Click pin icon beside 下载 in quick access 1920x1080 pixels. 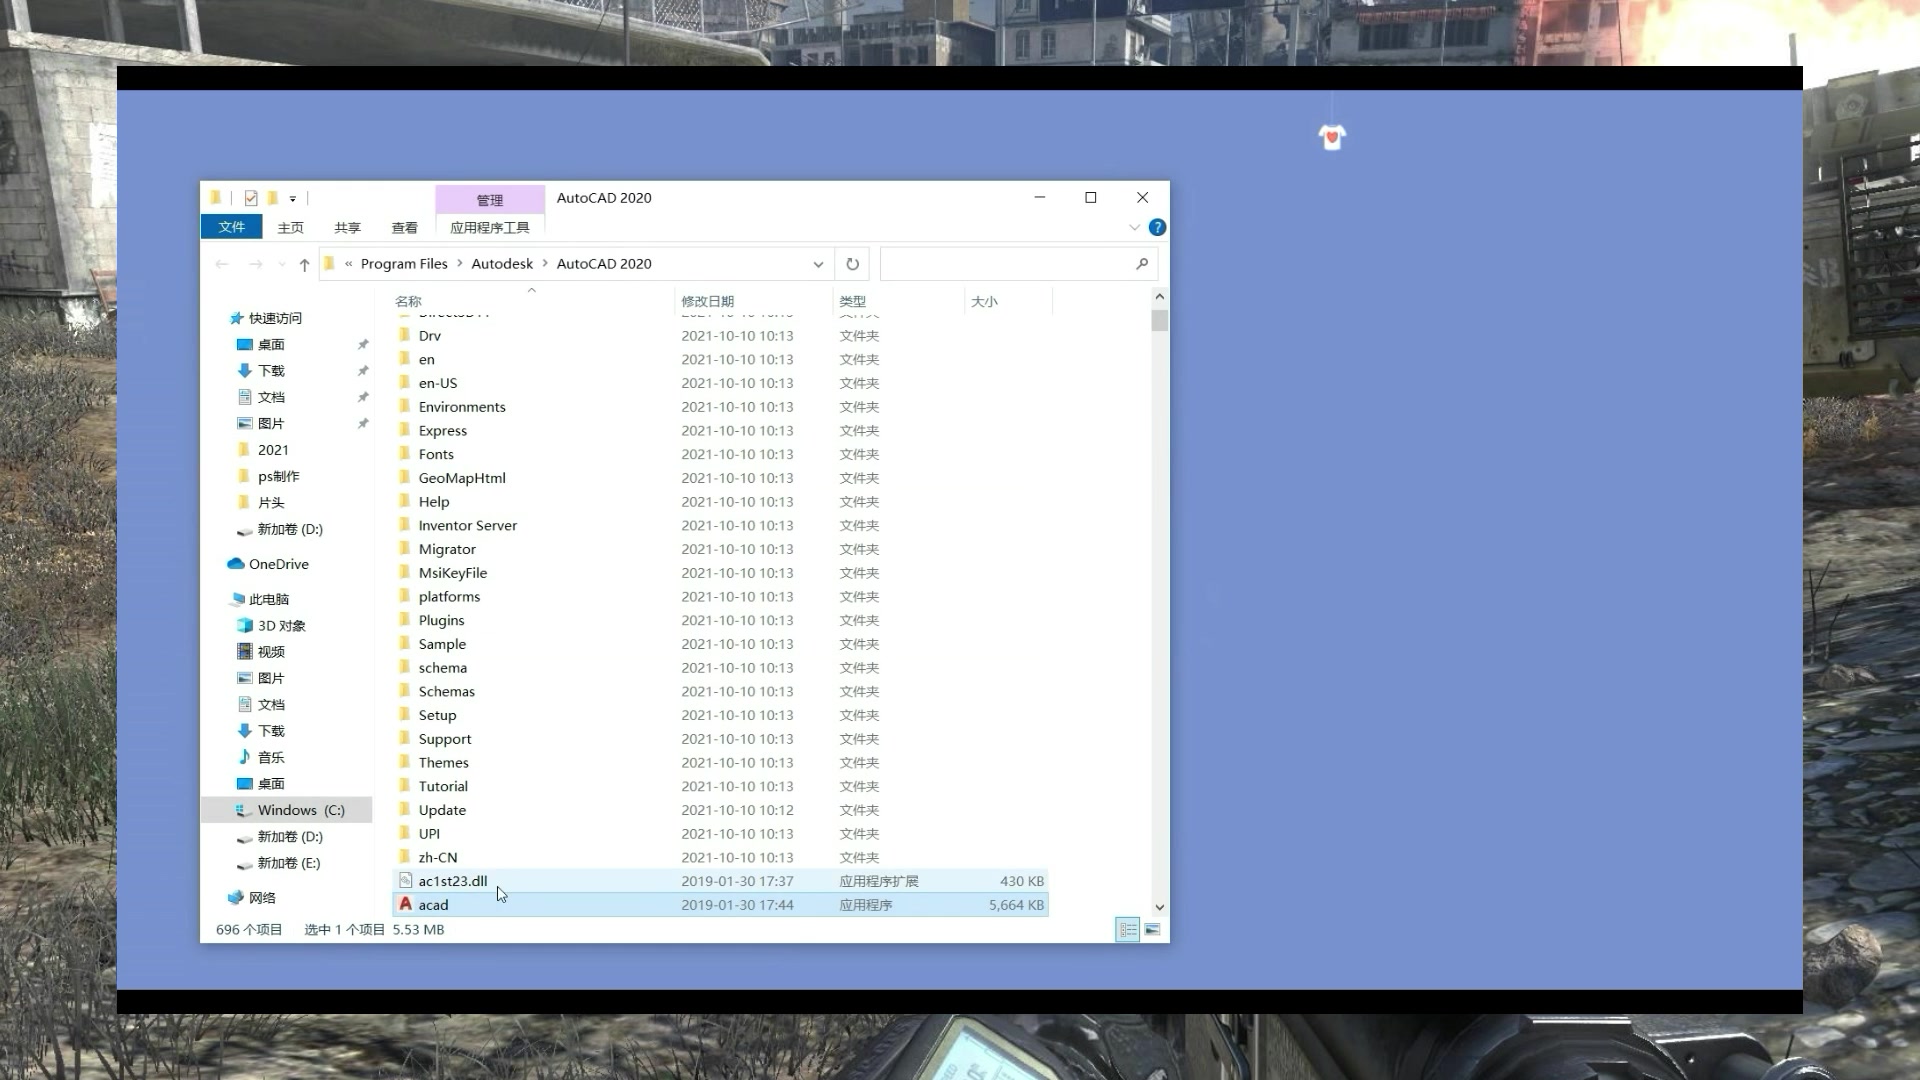point(363,371)
